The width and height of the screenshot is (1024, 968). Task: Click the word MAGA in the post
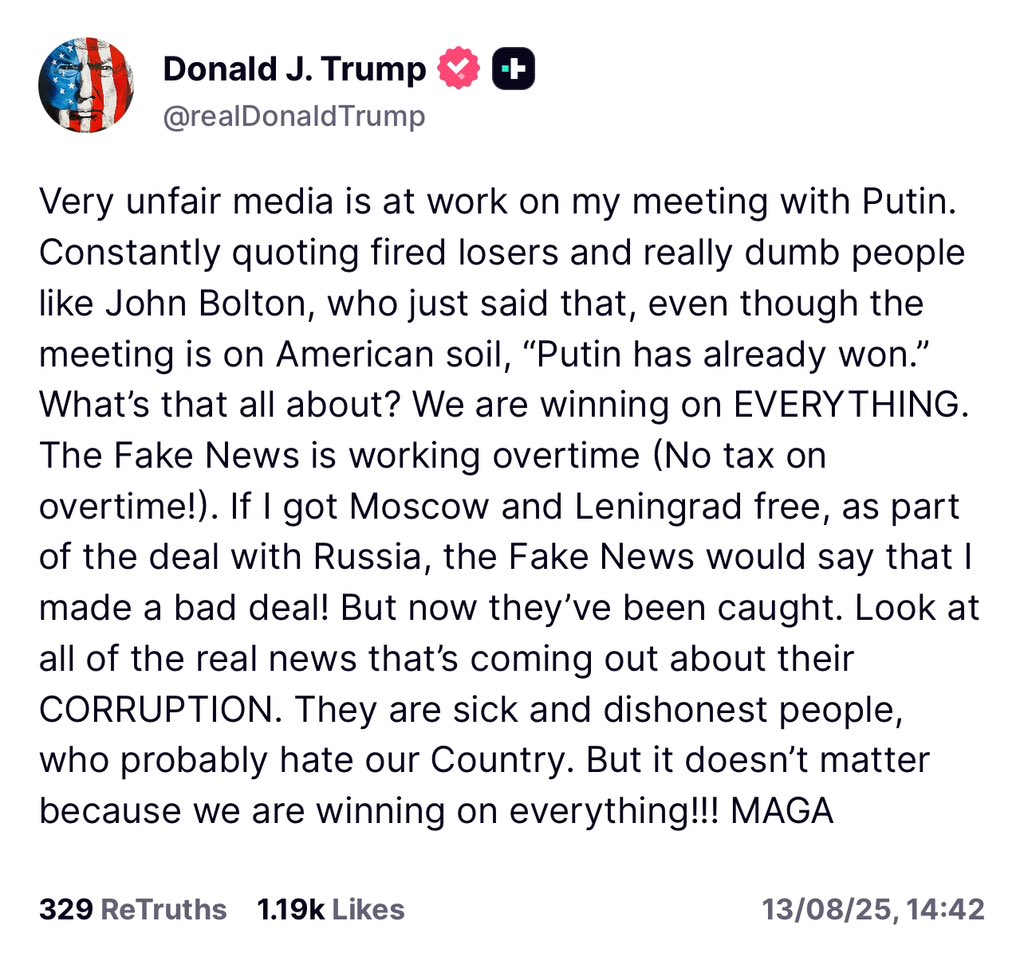[x=783, y=811]
